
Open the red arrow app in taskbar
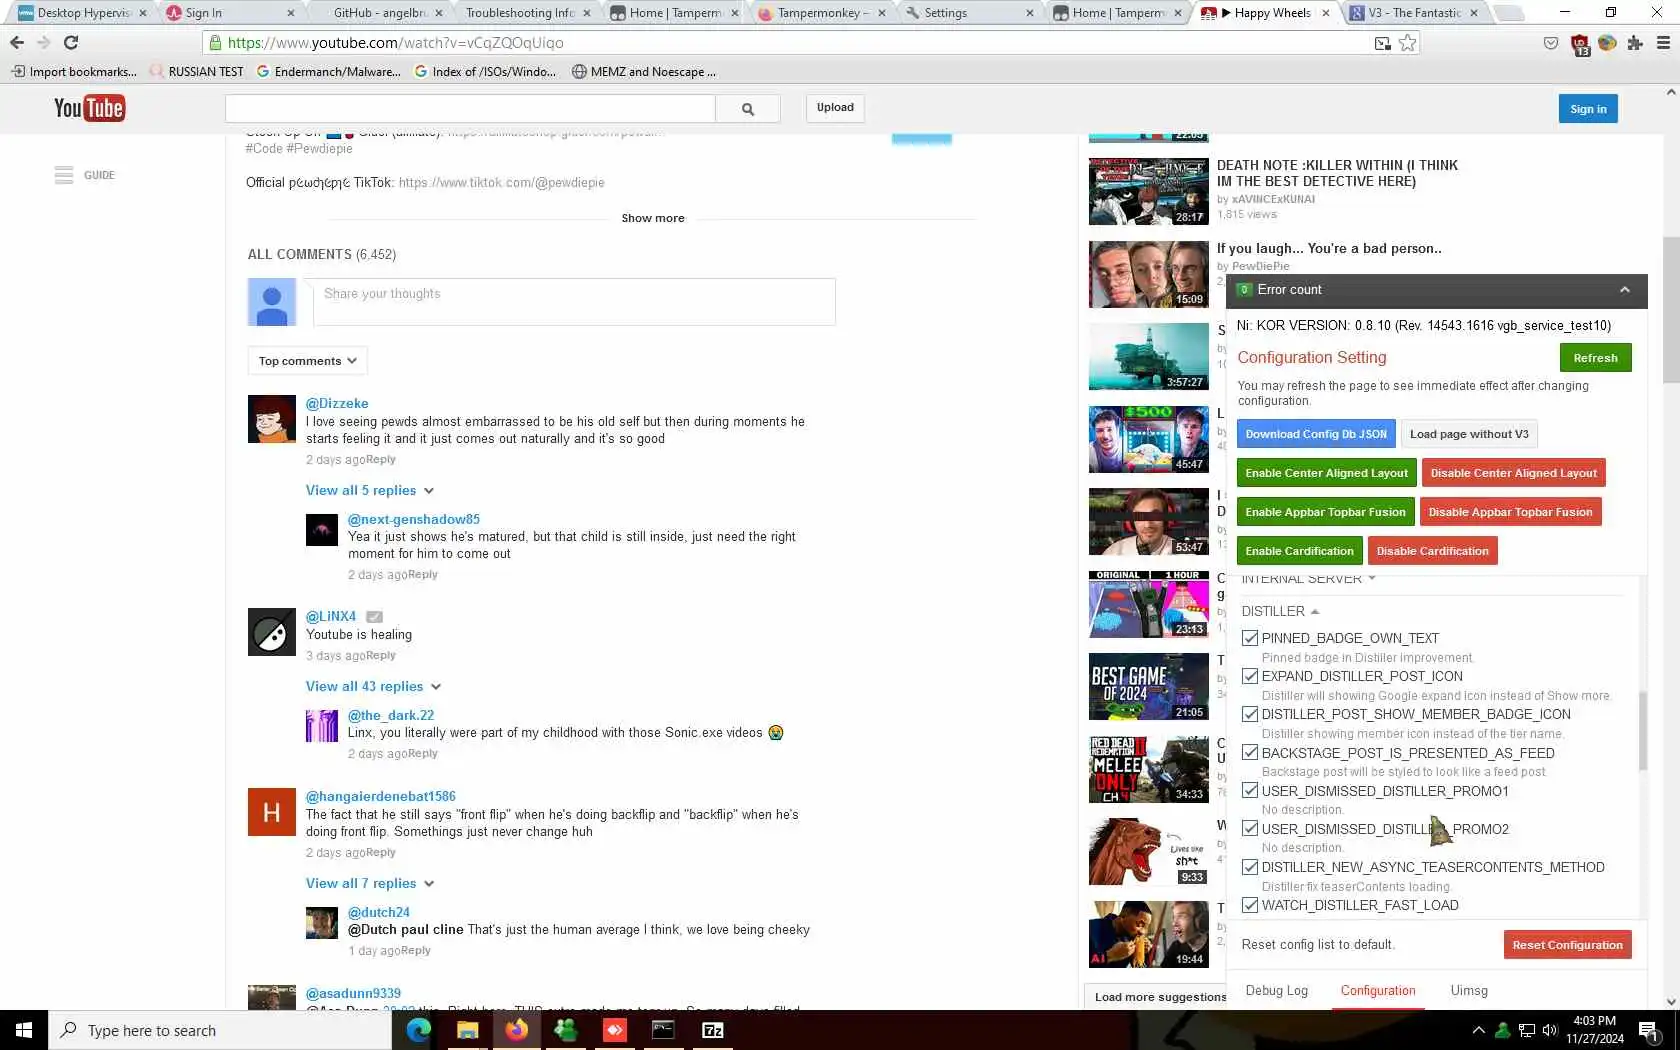click(614, 1030)
